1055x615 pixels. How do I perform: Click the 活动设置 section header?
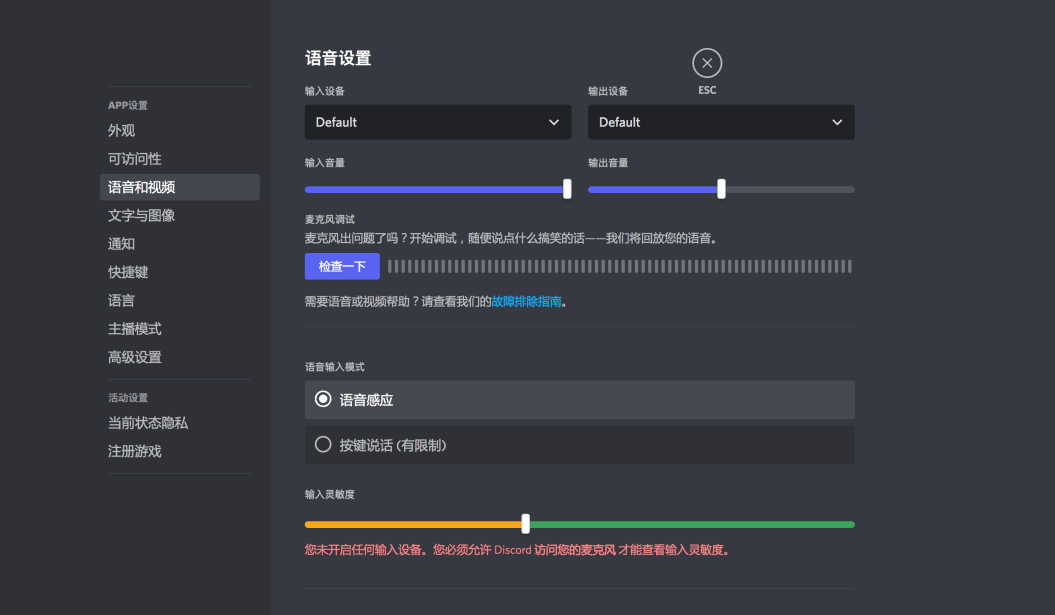[x=128, y=398]
